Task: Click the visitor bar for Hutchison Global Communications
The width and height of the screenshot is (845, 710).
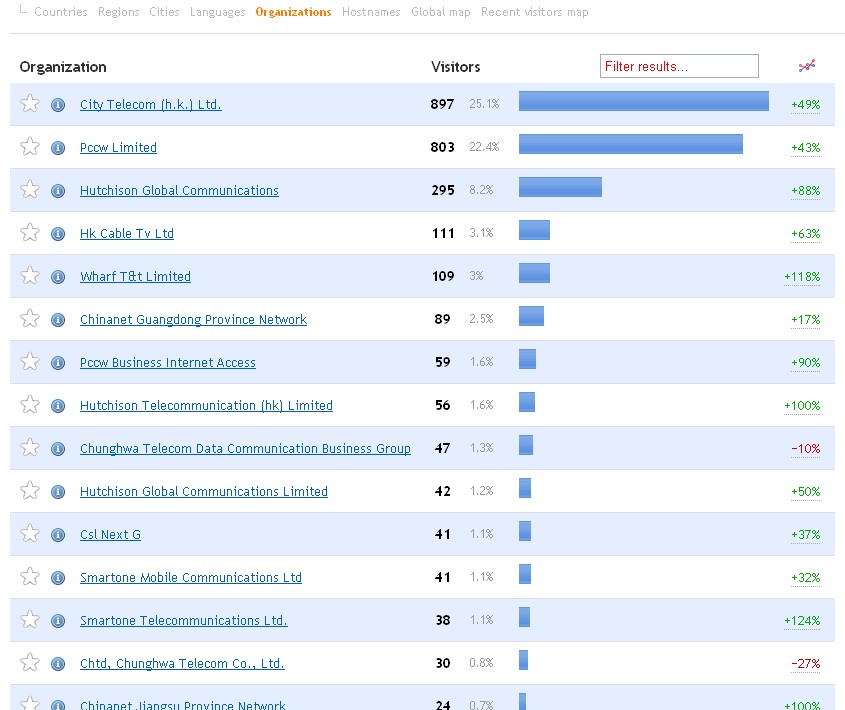Action: click(x=560, y=187)
